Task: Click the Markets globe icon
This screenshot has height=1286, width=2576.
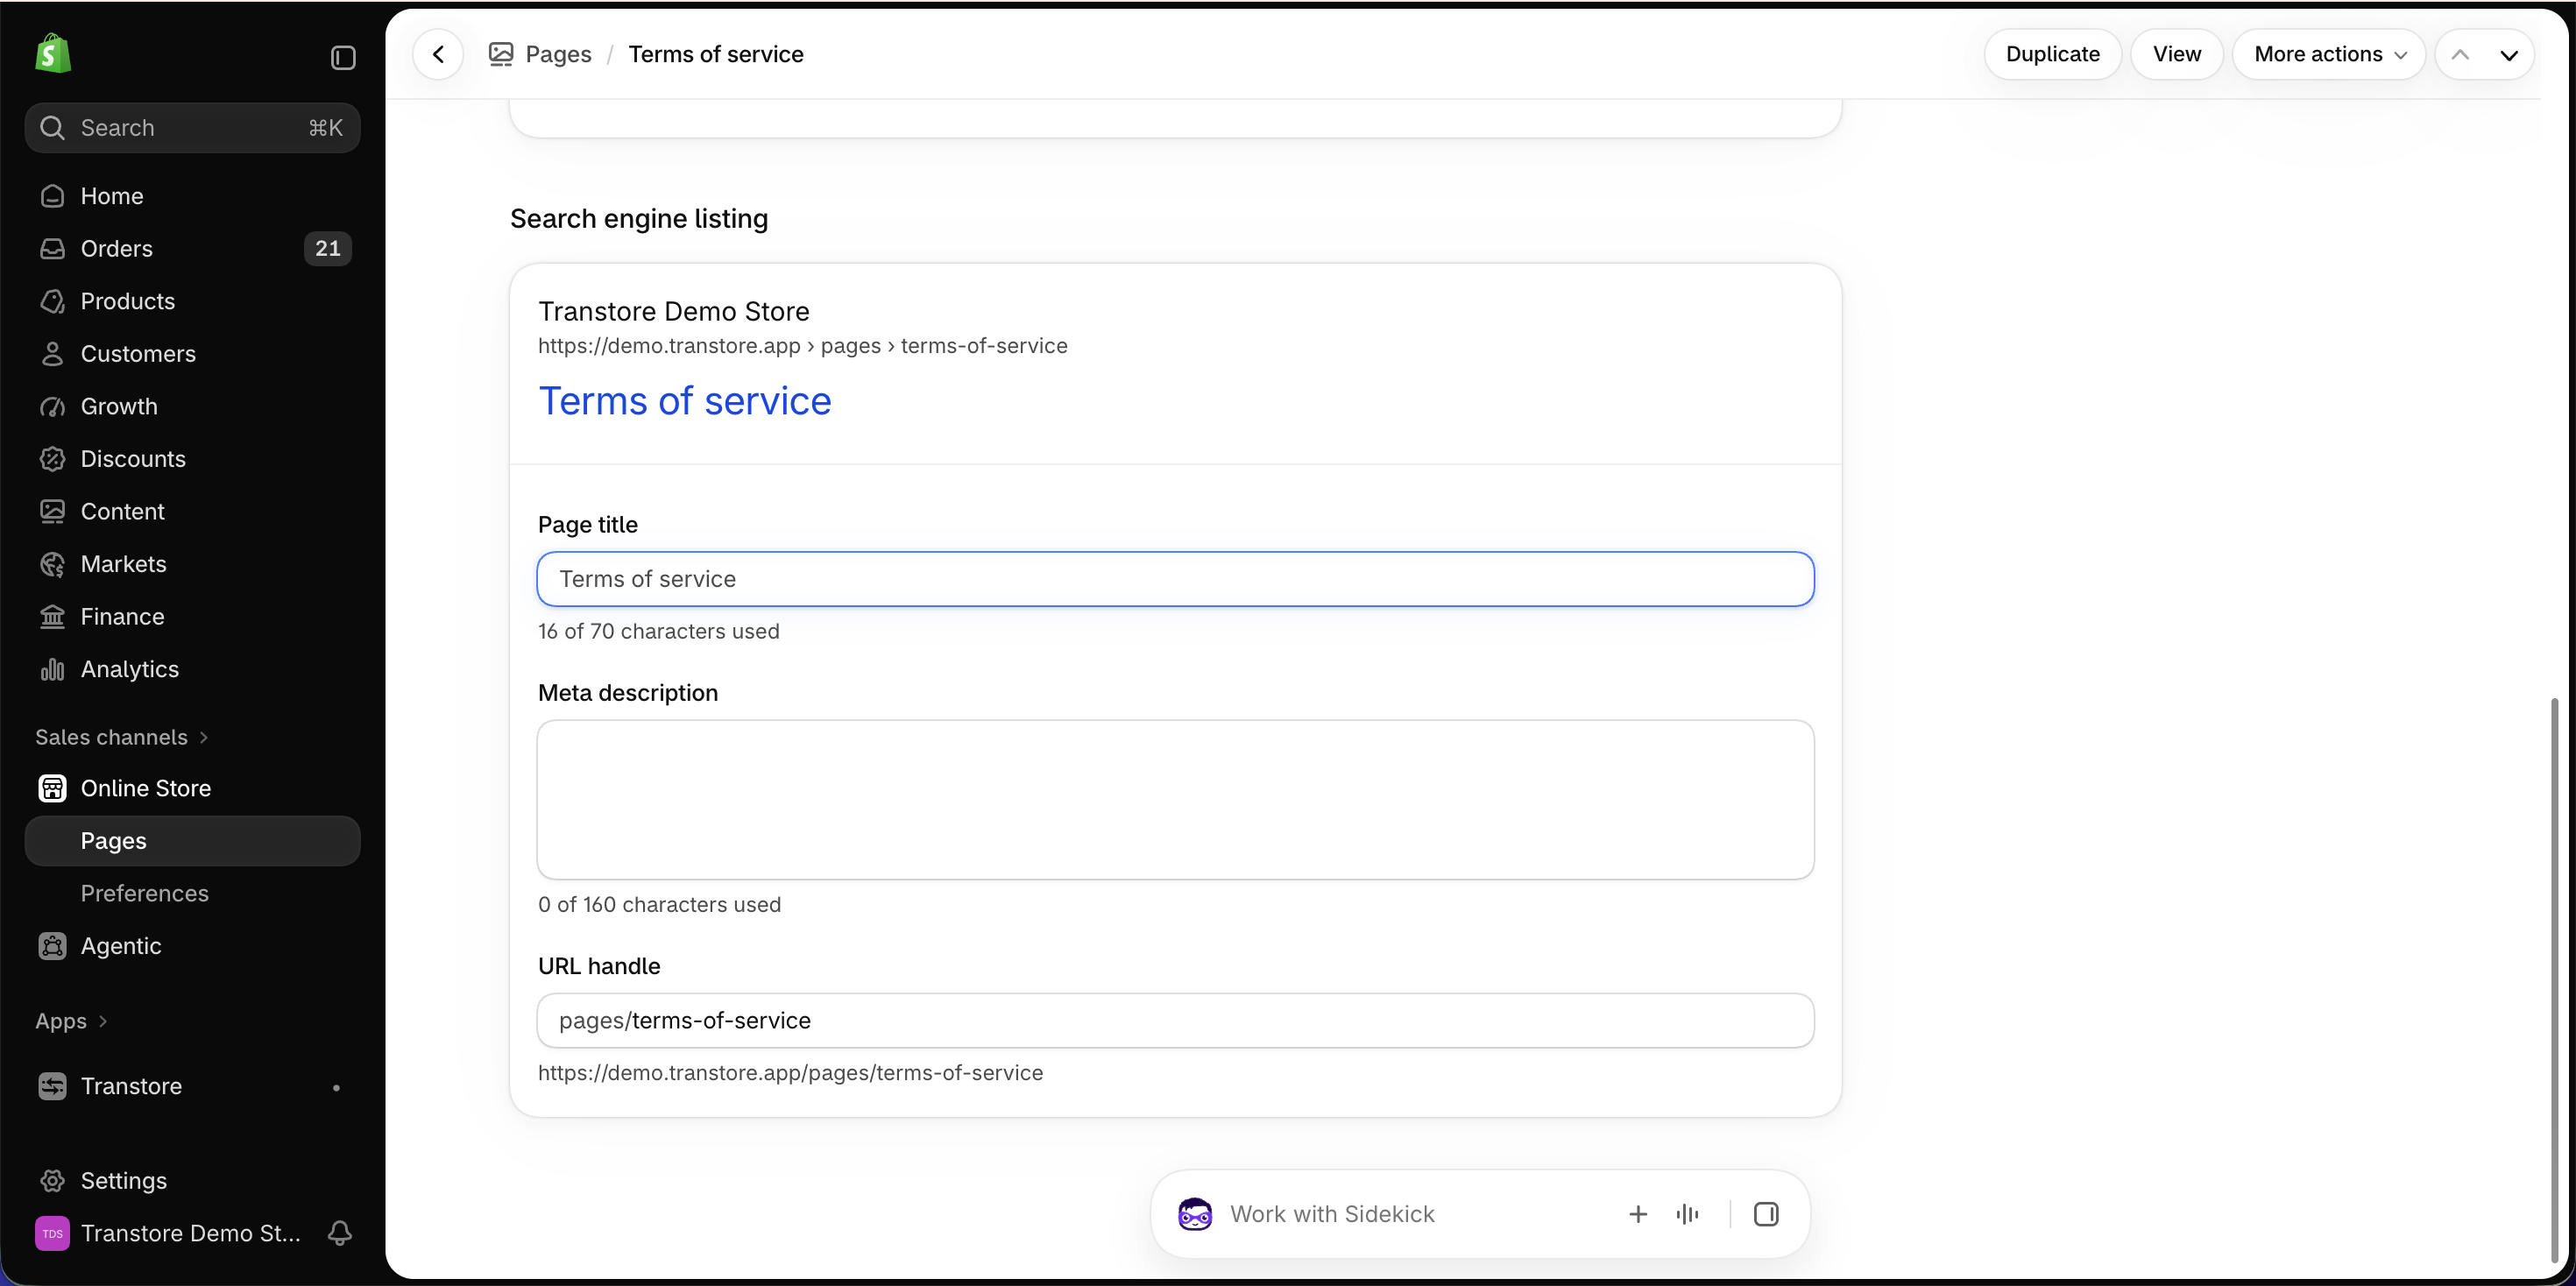Action: [52, 564]
